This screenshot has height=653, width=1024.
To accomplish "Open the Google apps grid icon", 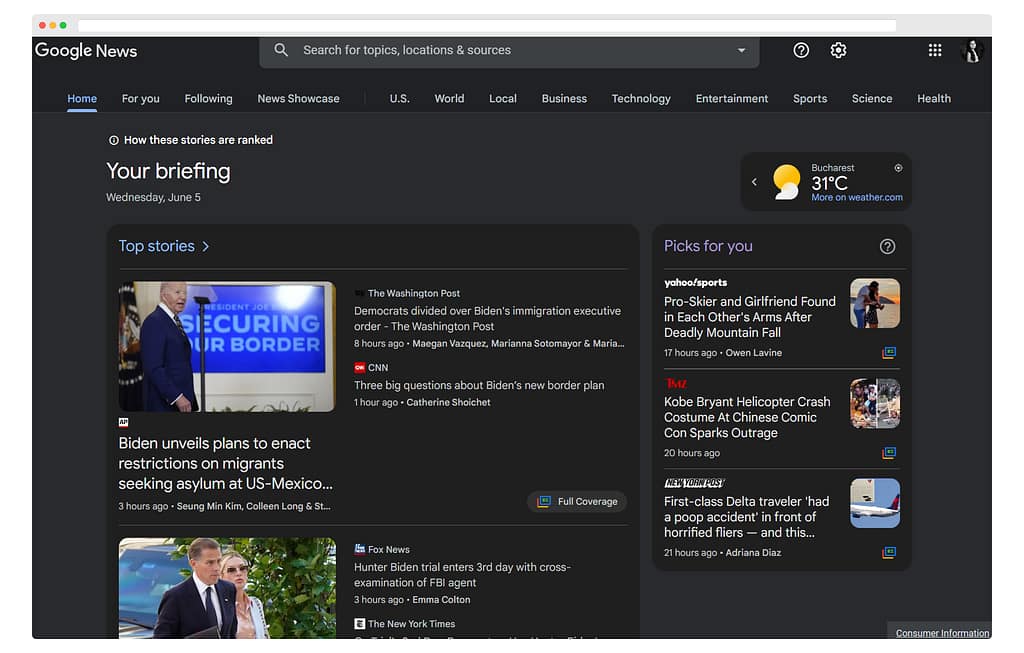I will (935, 50).
